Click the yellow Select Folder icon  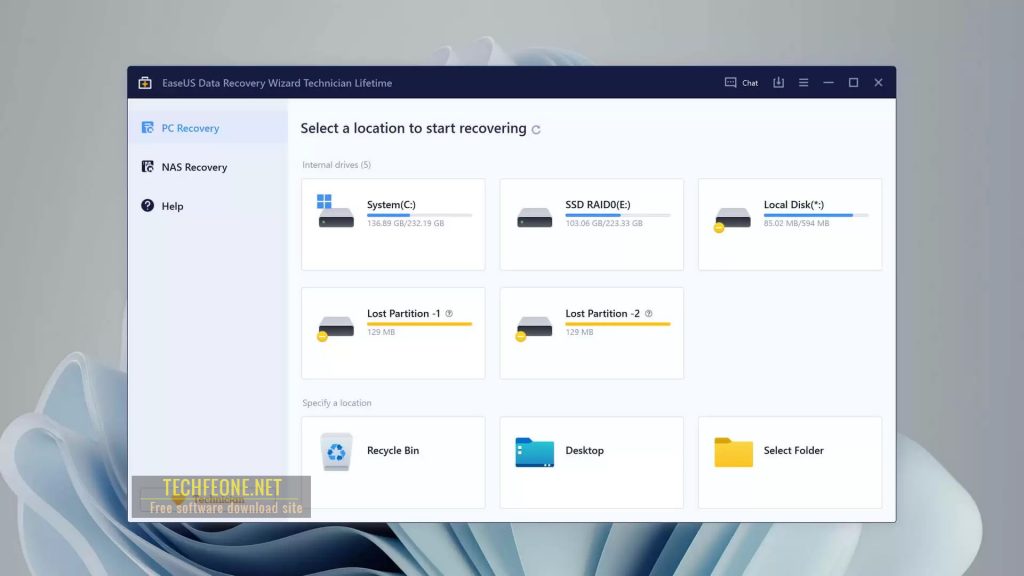[733, 452]
